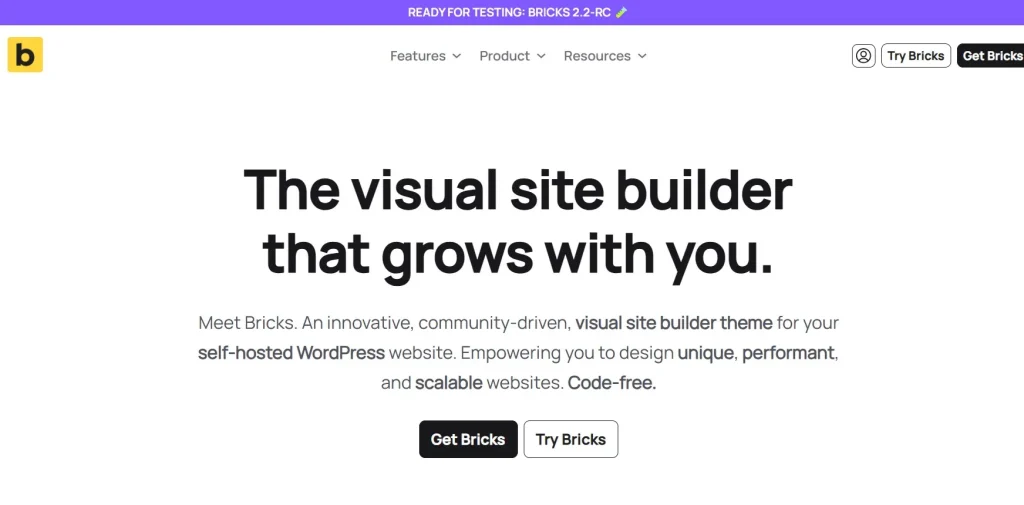Screen dimensions: 1024x505
Task: Expand the Features dropdown chevron
Action: pyautogui.click(x=457, y=56)
